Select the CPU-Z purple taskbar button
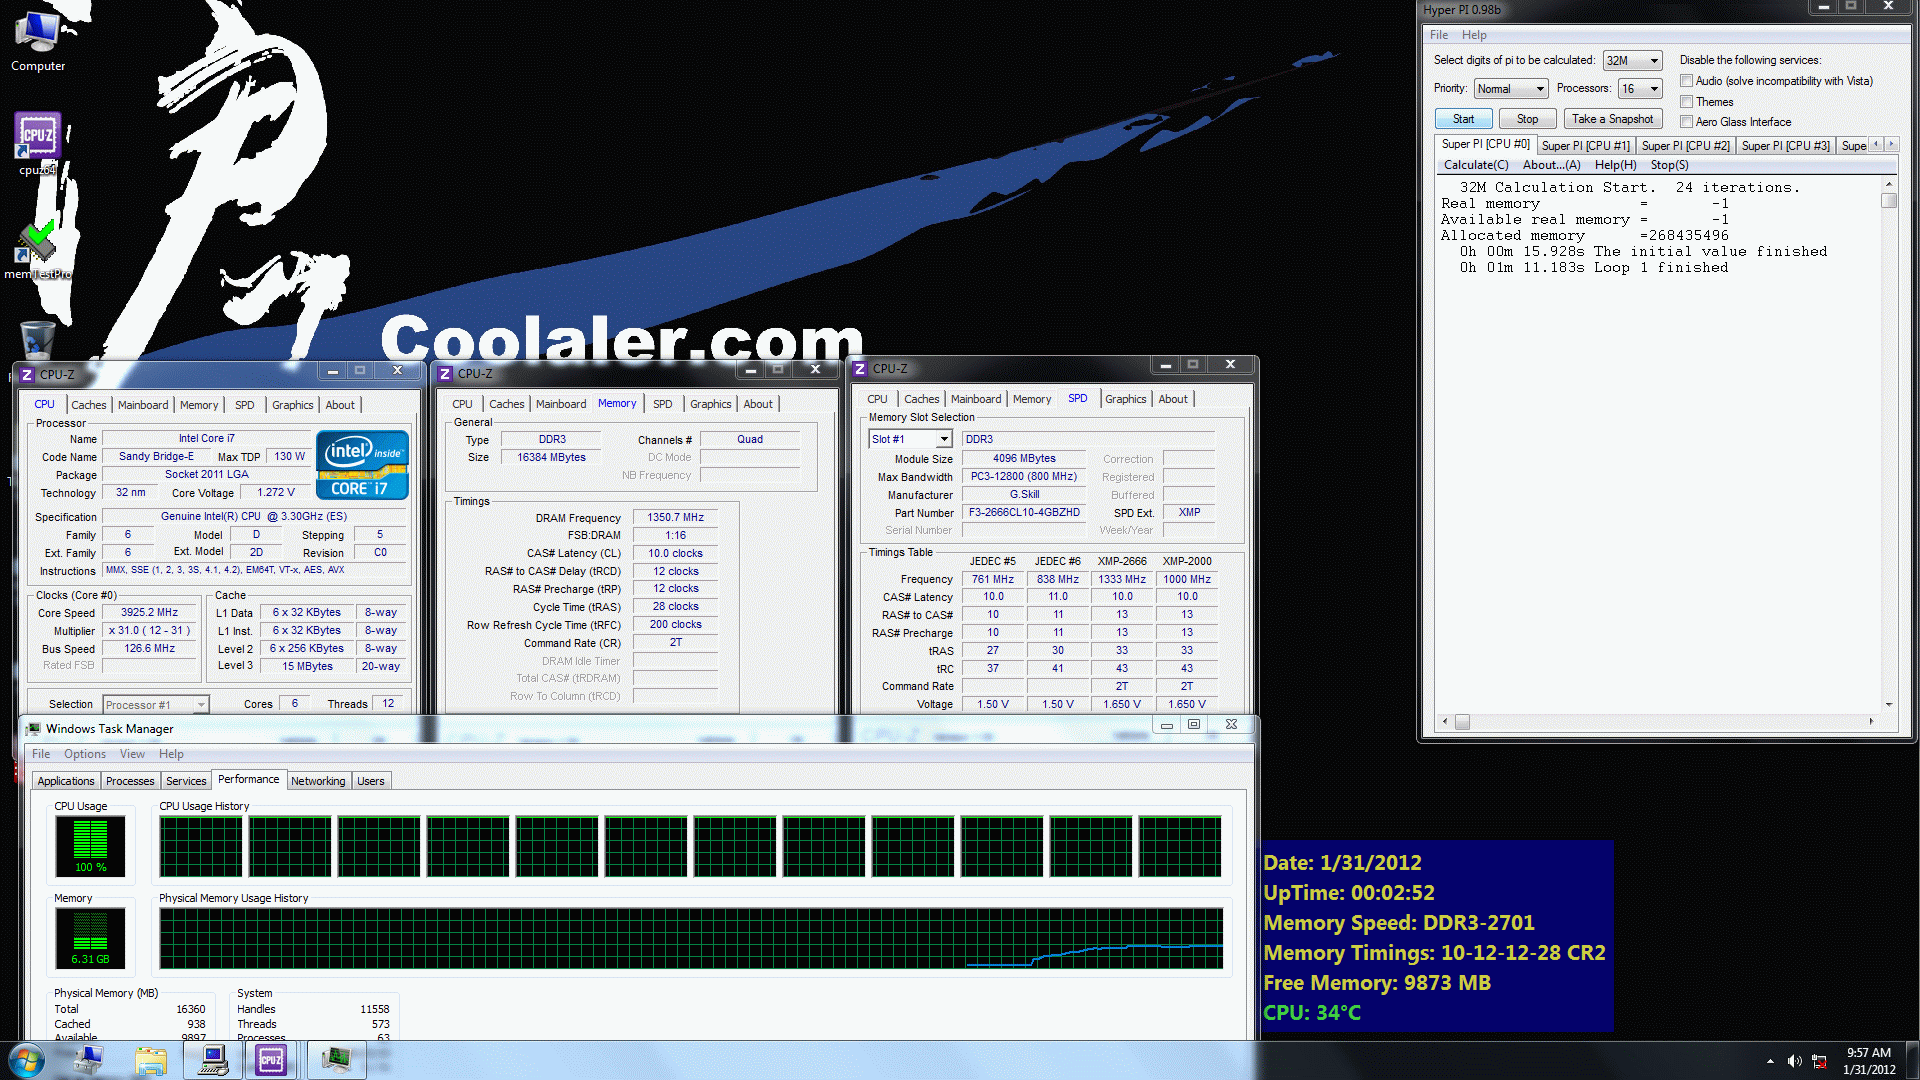Viewport: 1920px width, 1080px height. 271,1060
